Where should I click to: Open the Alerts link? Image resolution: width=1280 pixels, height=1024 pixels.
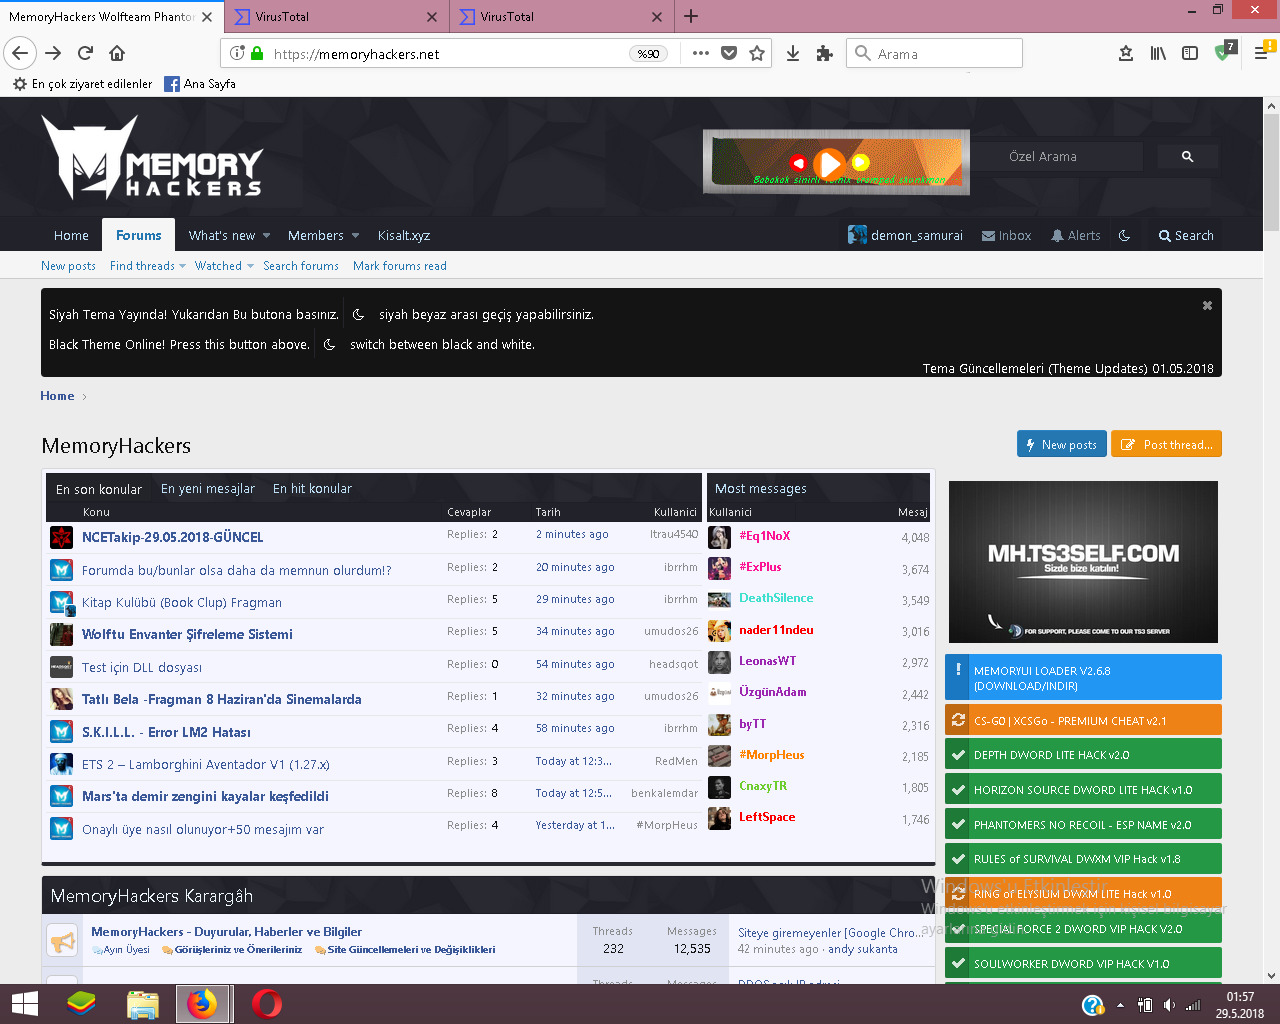pyautogui.click(x=1075, y=236)
